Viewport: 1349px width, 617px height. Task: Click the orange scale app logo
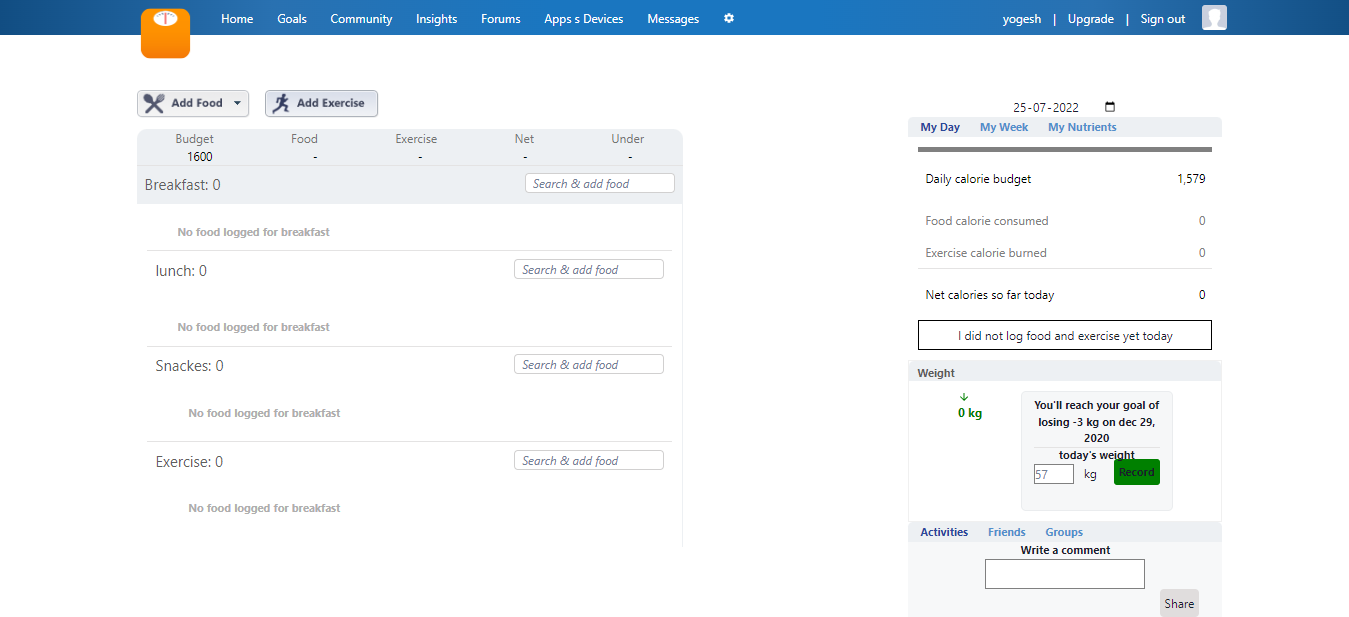pyautogui.click(x=165, y=33)
